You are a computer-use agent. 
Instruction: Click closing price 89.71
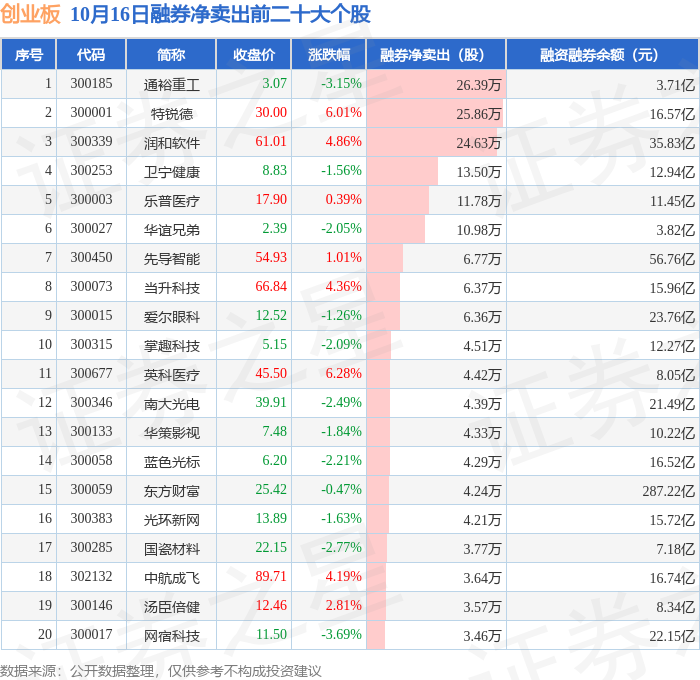[271, 576]
